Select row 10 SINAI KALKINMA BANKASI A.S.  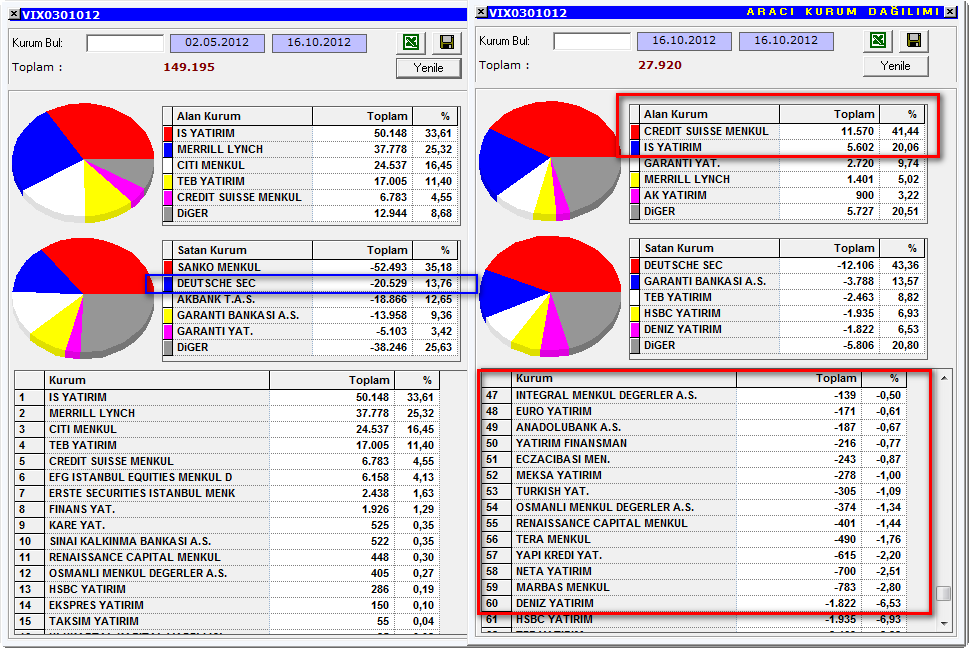pos(227,542)
